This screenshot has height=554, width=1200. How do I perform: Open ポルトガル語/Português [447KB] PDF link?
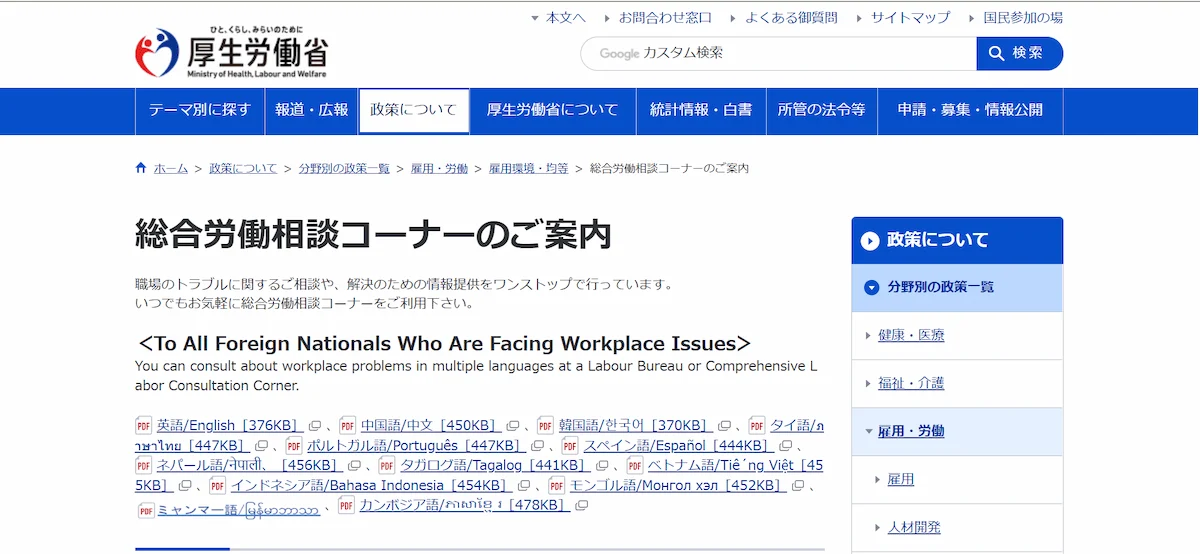[415, 446]
